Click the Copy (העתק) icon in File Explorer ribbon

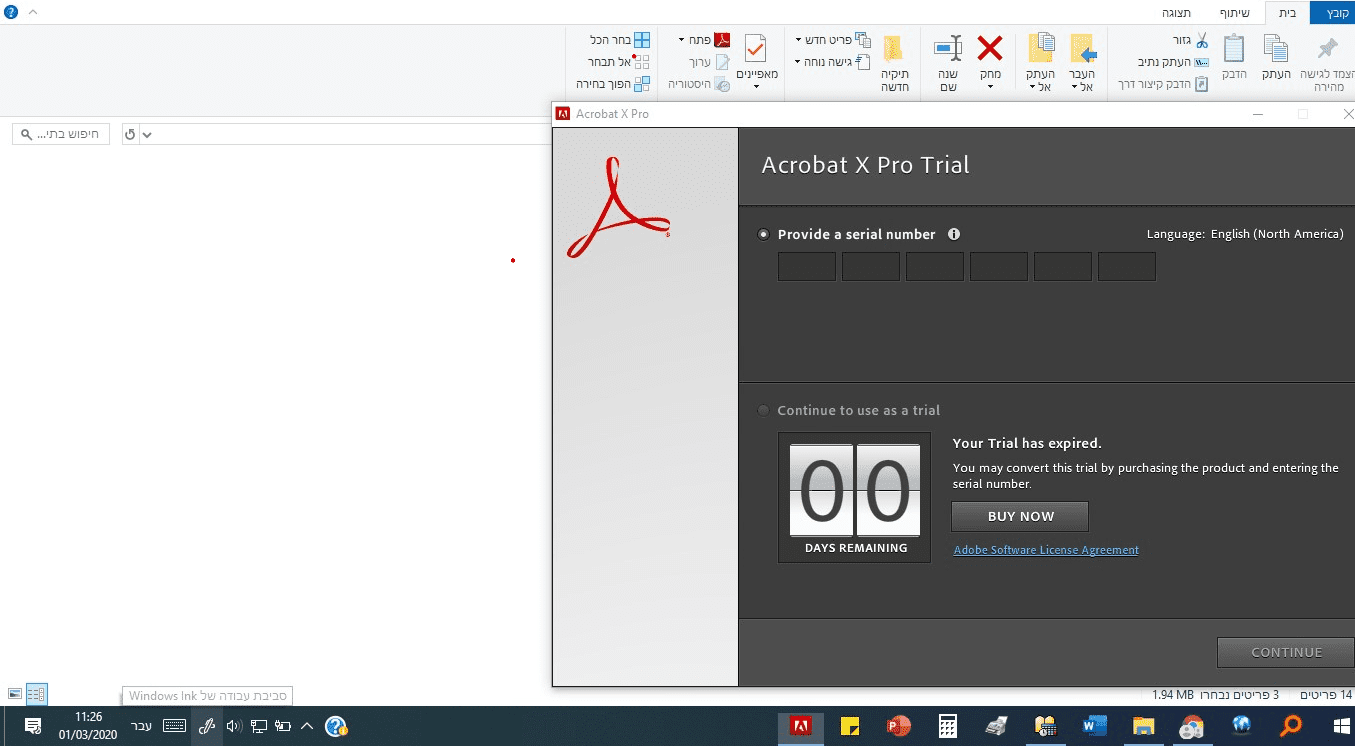coord(1276,48)
